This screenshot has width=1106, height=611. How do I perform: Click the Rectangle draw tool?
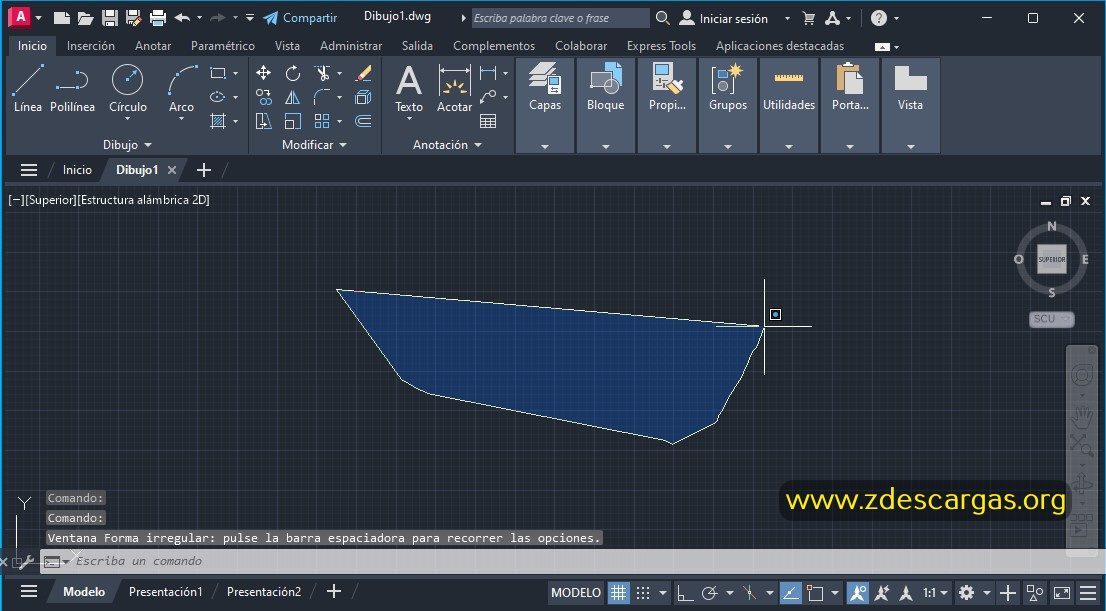pos(218,73)
